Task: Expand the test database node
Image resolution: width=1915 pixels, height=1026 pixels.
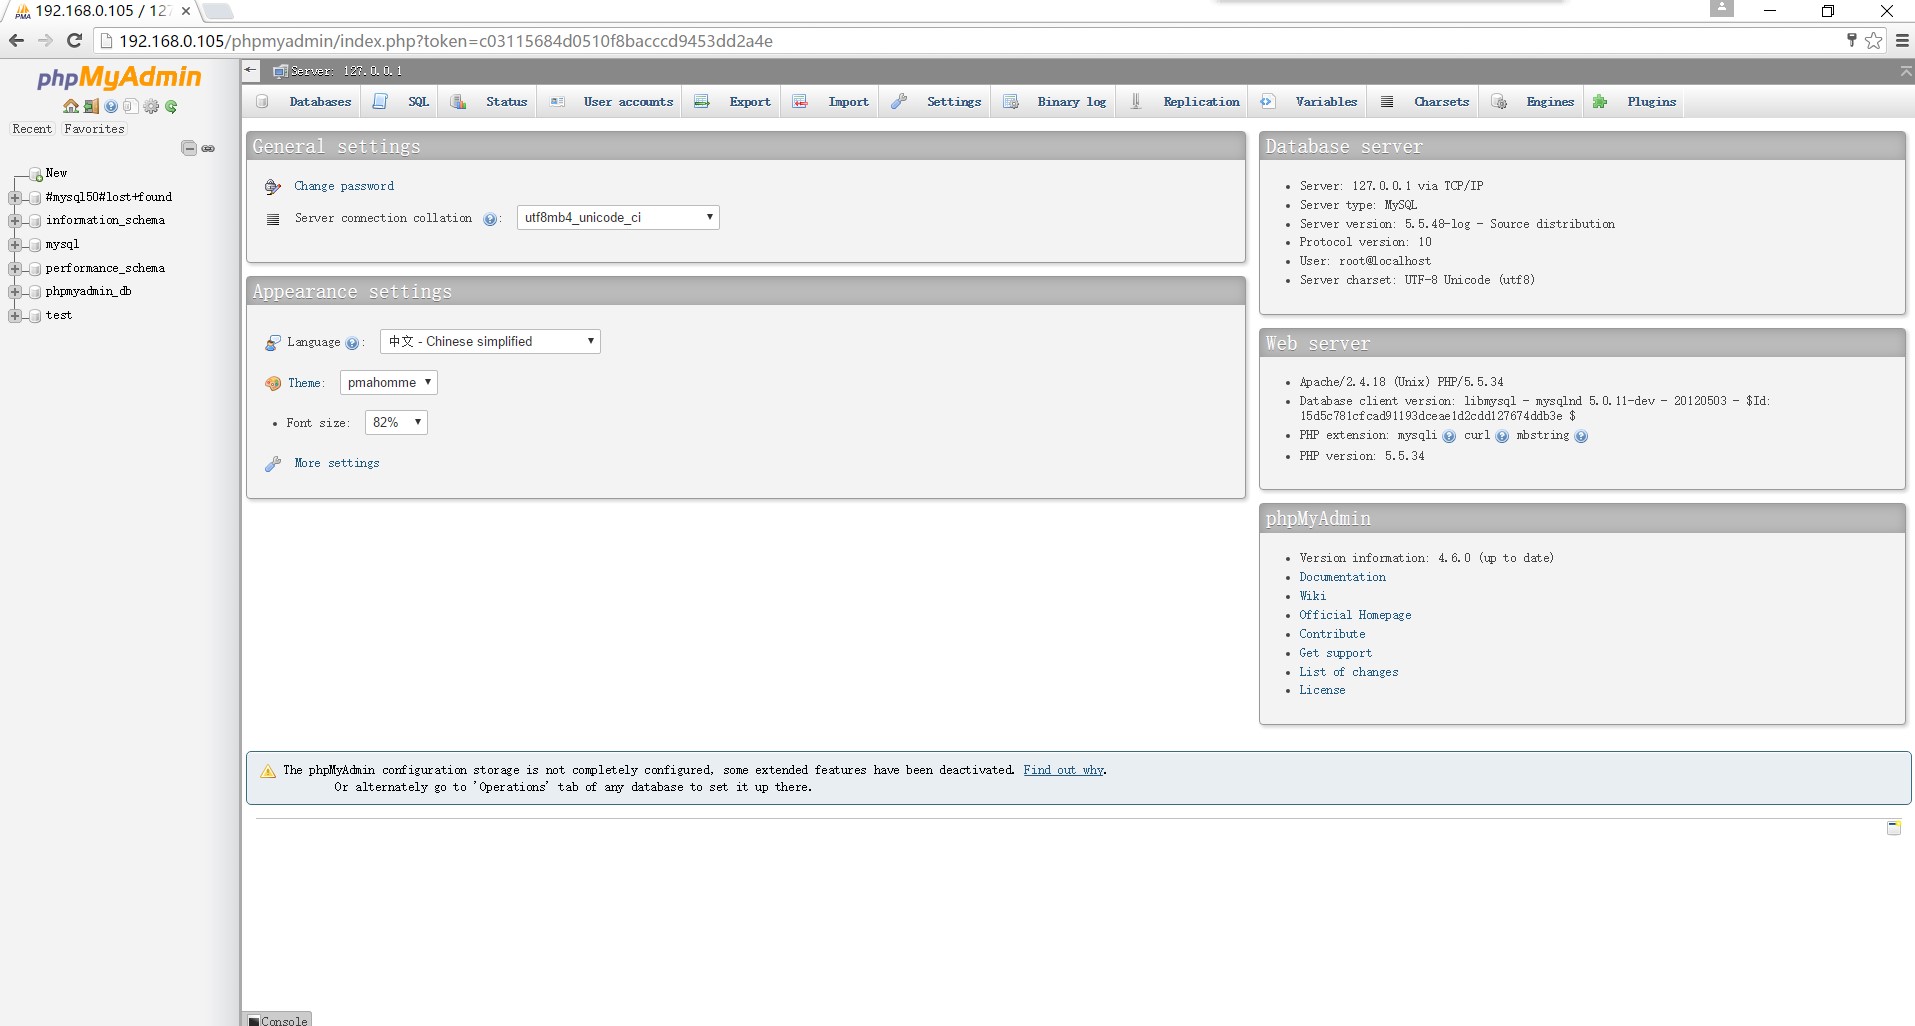Action: [x=15, y=316]
